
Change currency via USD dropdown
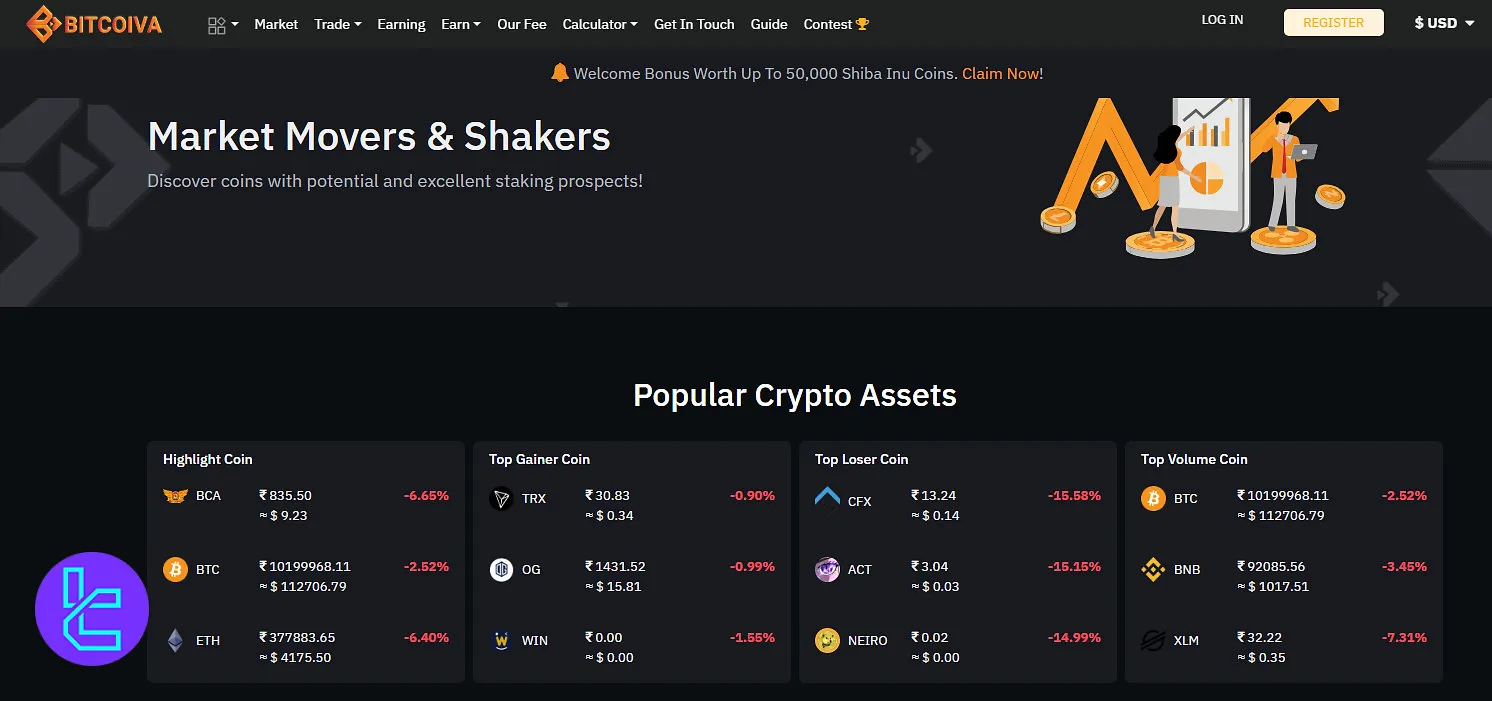[x=1444, y=23]
